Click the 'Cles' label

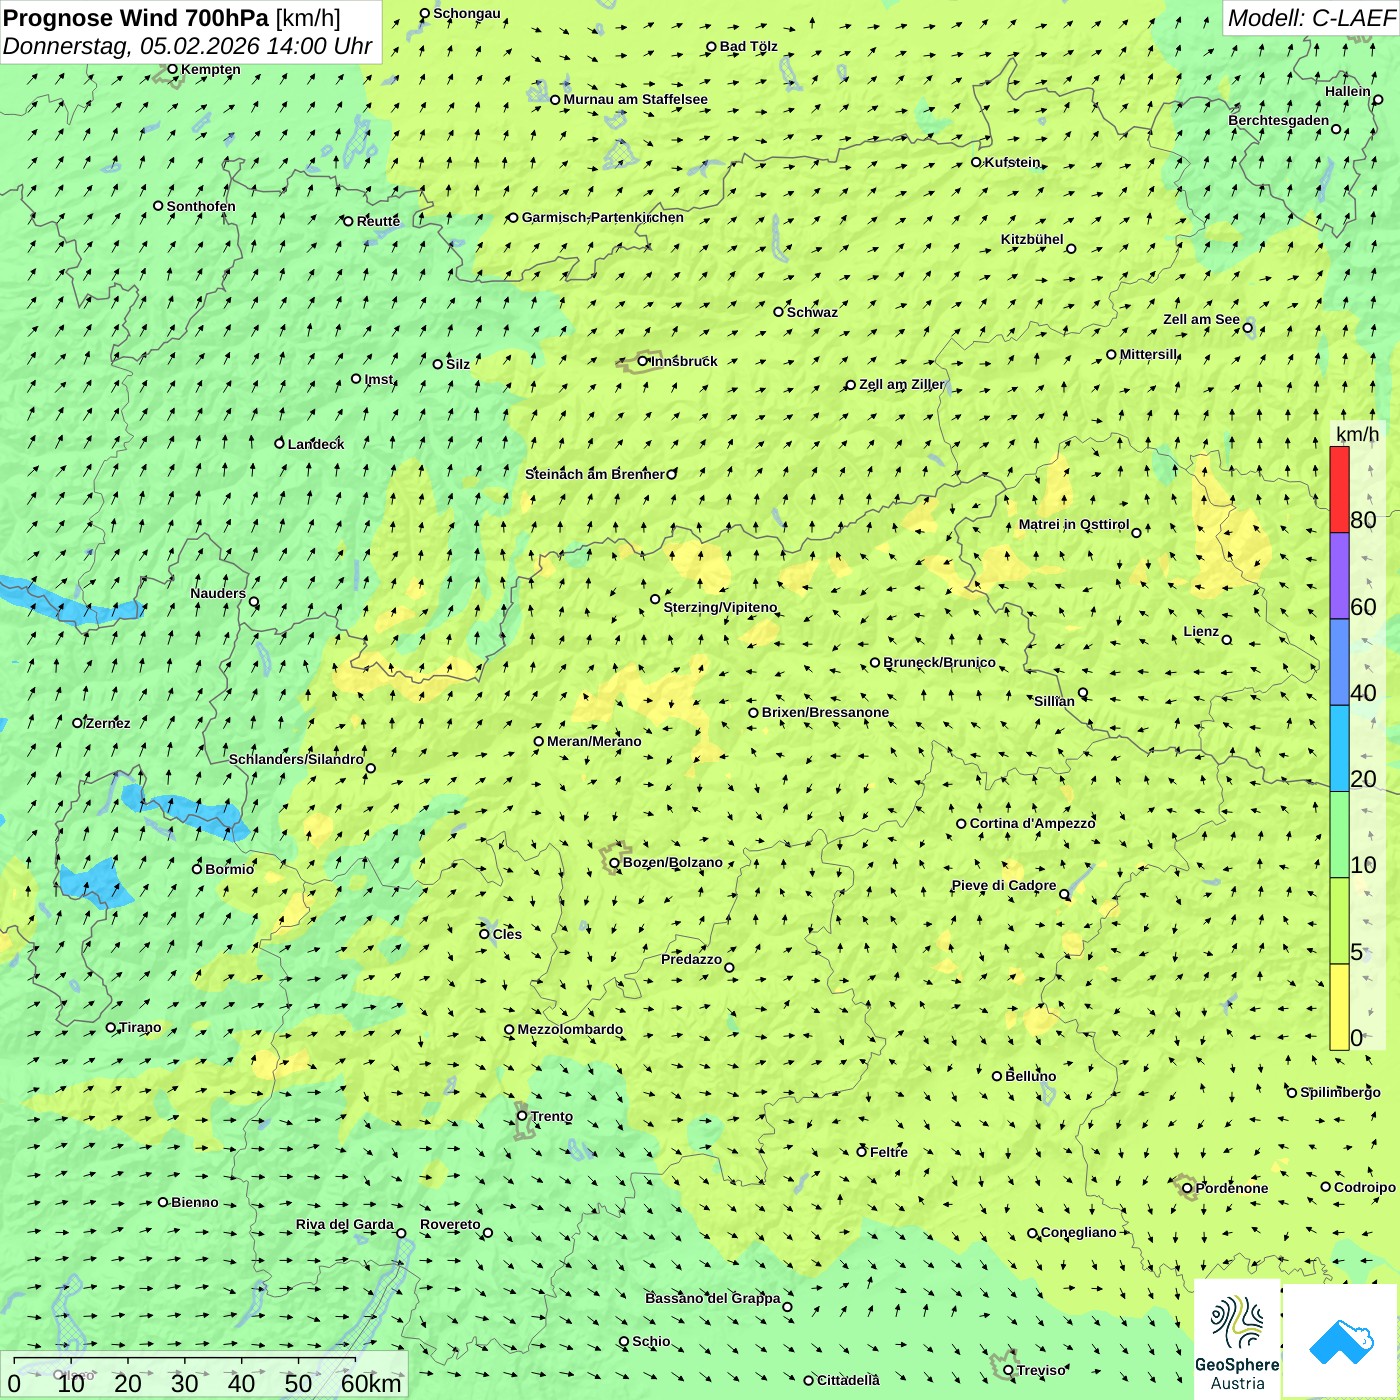[507, 934]
